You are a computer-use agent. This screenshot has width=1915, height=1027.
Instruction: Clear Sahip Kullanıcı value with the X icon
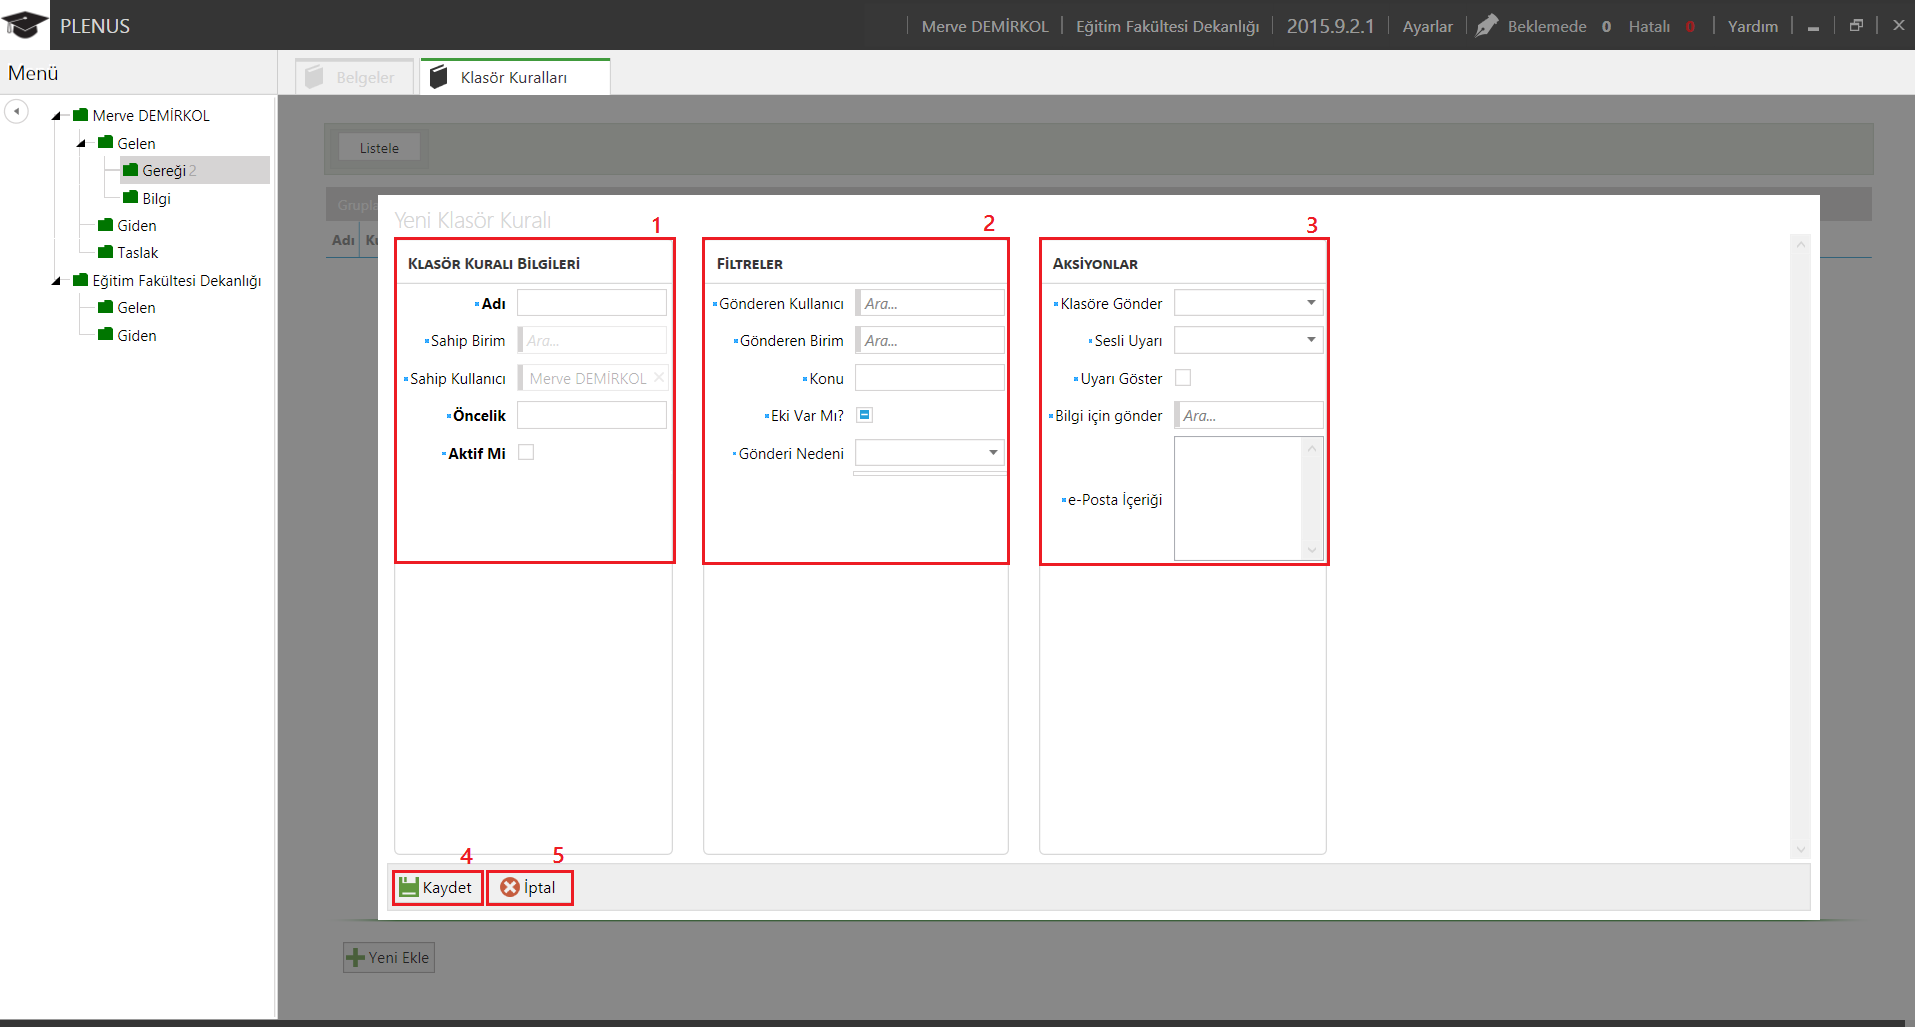[659, 377]
